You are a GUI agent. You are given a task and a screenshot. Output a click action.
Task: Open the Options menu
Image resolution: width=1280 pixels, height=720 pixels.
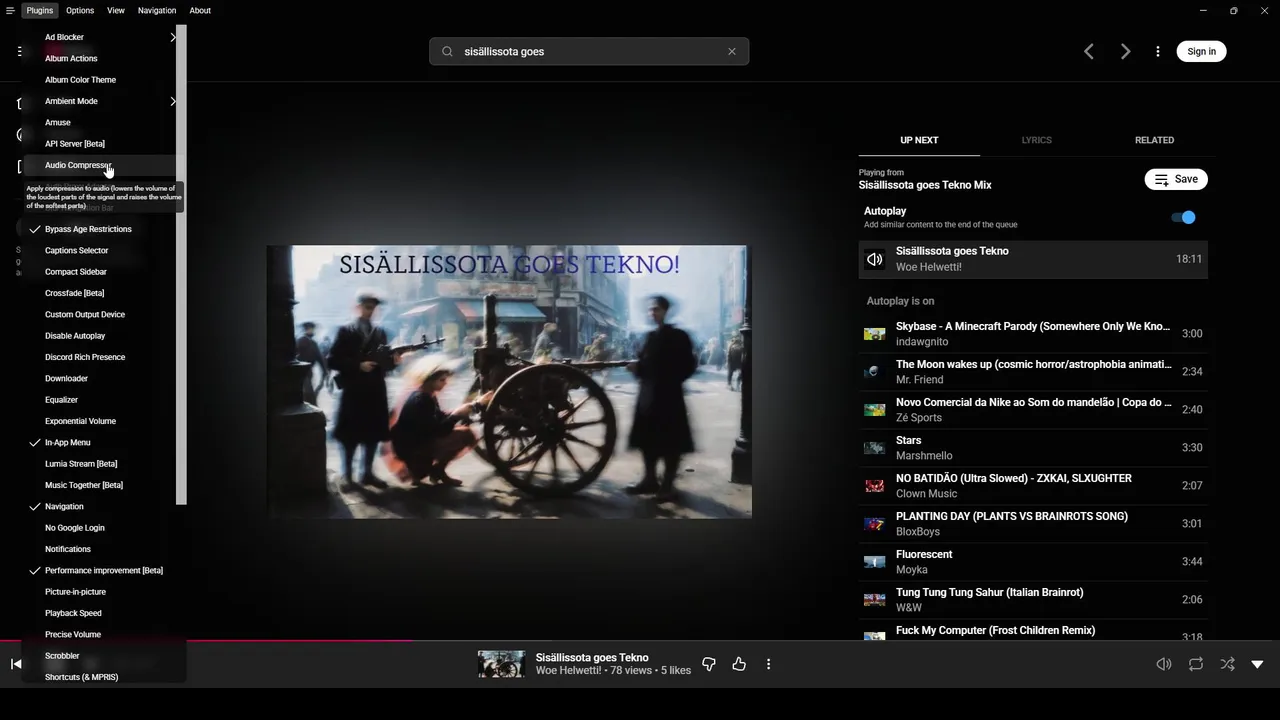80,10
